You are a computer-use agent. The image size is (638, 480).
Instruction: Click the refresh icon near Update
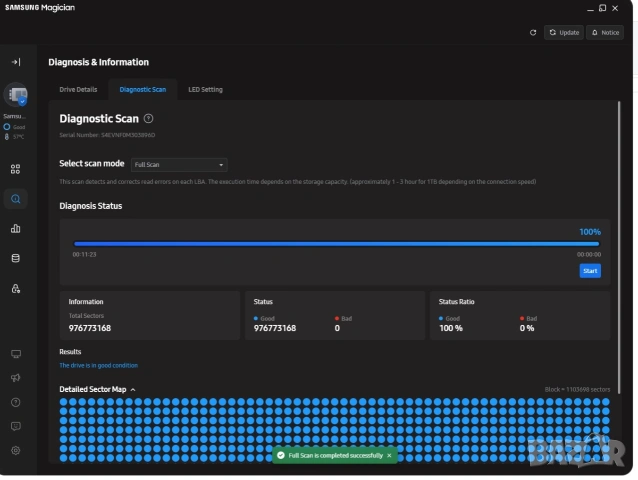point(533,33)
